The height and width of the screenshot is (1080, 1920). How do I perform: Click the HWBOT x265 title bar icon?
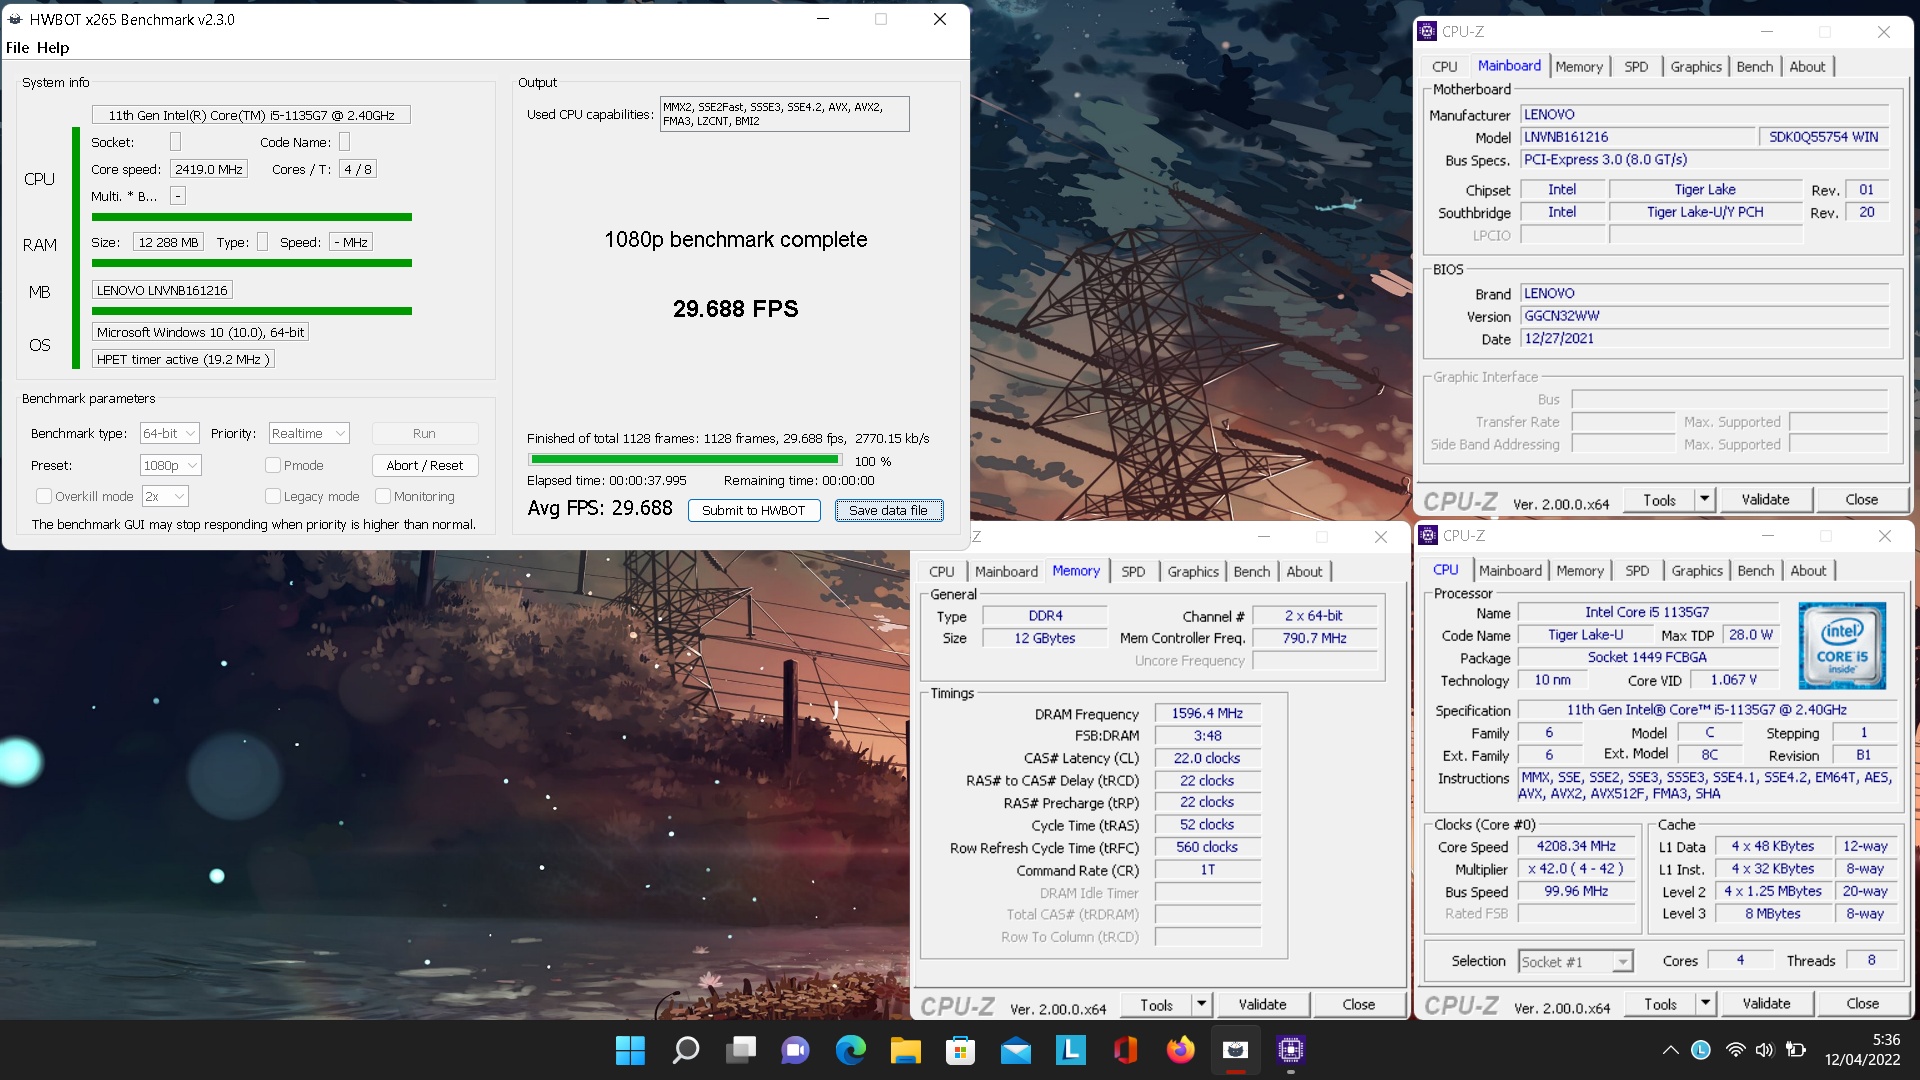[15, 19]
